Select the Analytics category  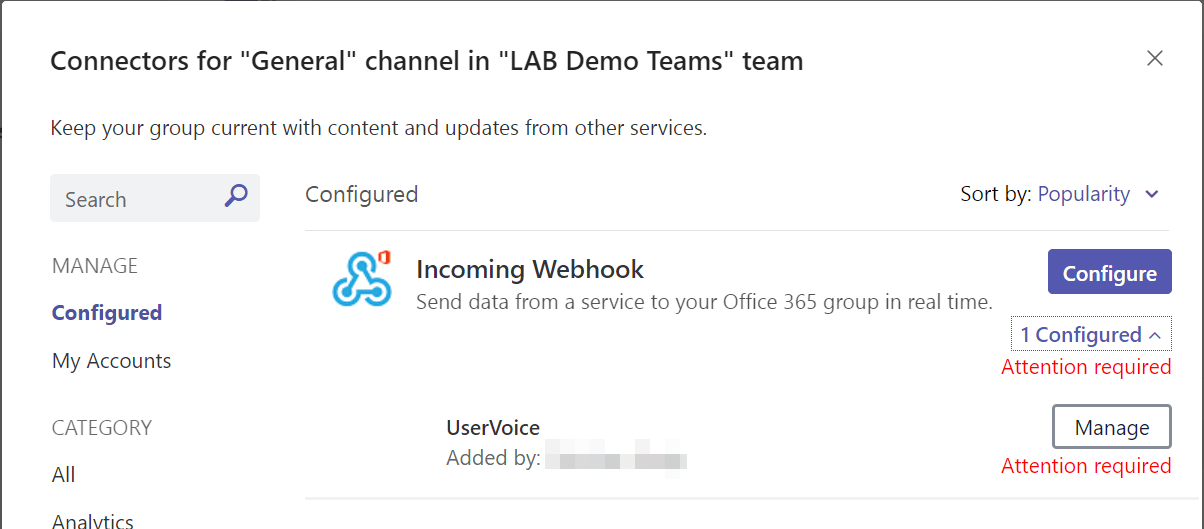pos(93,521)
